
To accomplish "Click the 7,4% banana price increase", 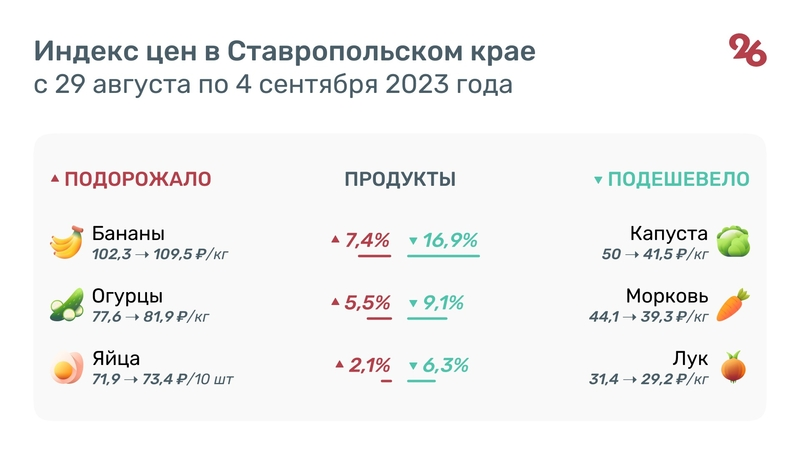I will coord(366,240).
